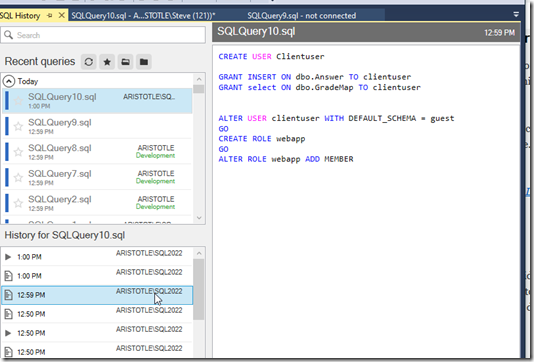
Task: Switch to SQLQuery10.sql document tab
Action: 143,16
